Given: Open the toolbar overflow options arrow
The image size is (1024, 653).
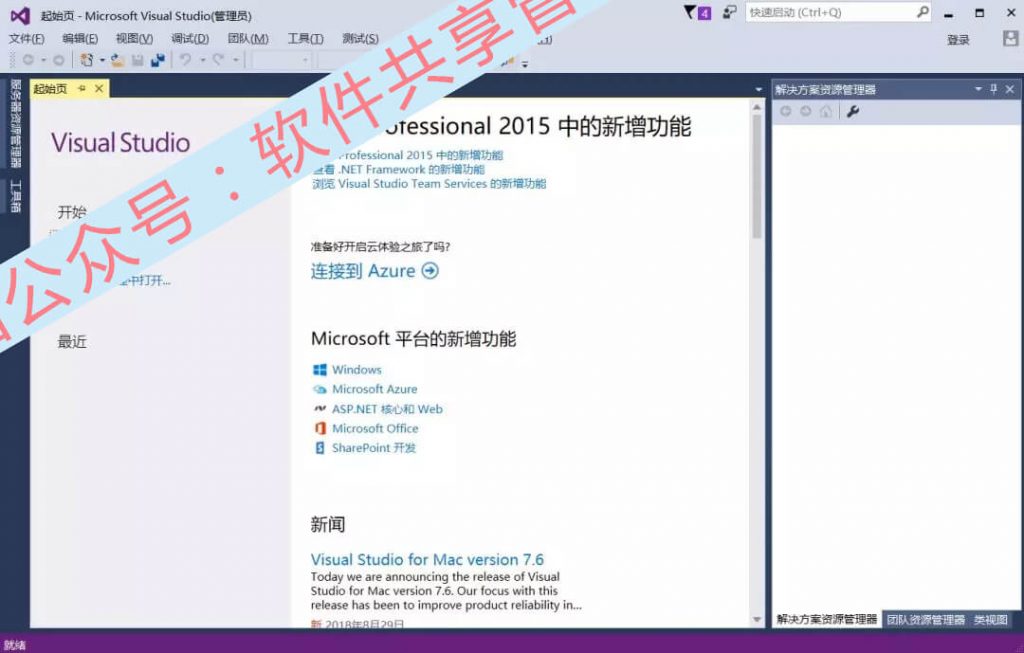Looking at the screenshot, I should (x=524, y=63).
